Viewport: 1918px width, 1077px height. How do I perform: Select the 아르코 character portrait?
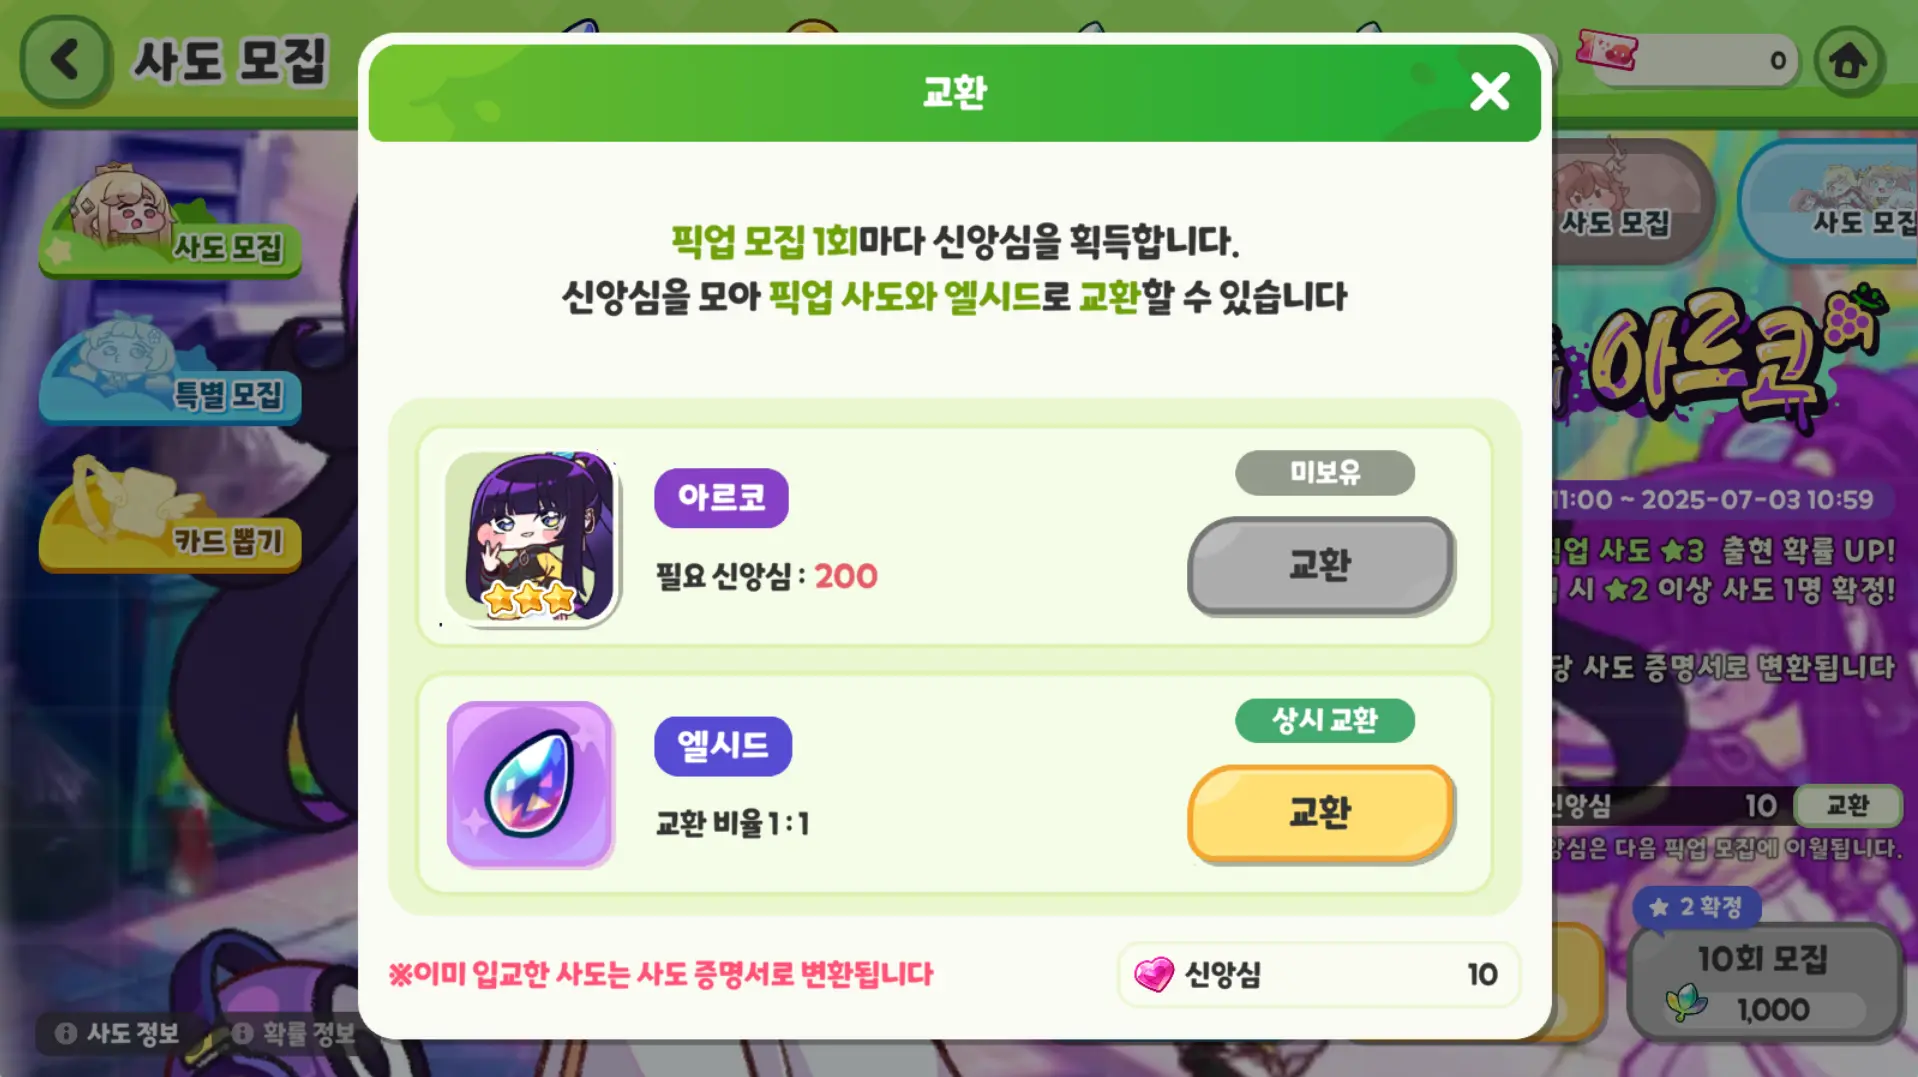[531, 537]
